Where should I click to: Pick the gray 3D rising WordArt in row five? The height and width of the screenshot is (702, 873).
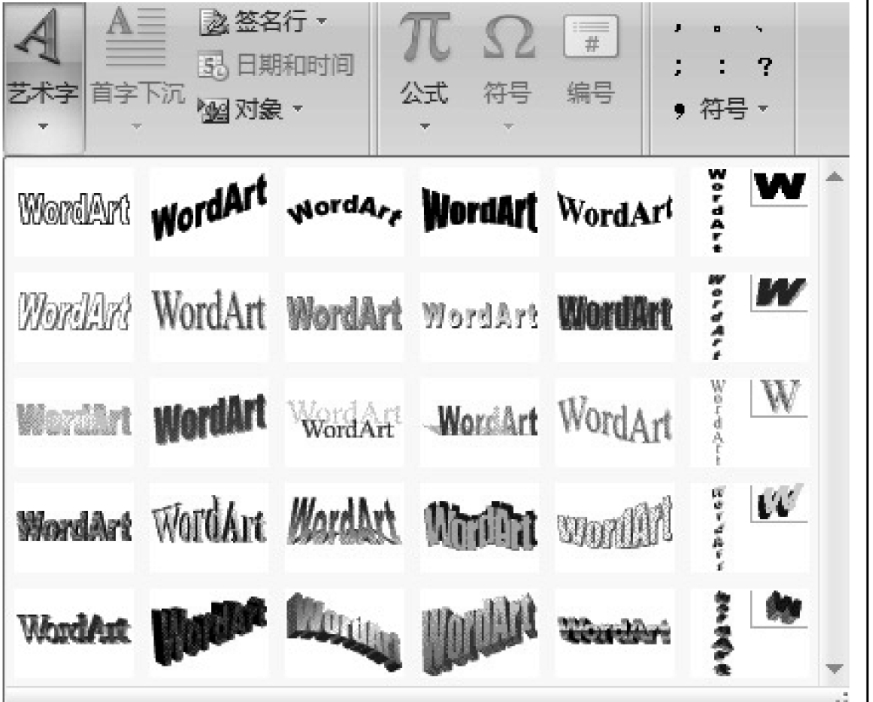coord(479,632)
